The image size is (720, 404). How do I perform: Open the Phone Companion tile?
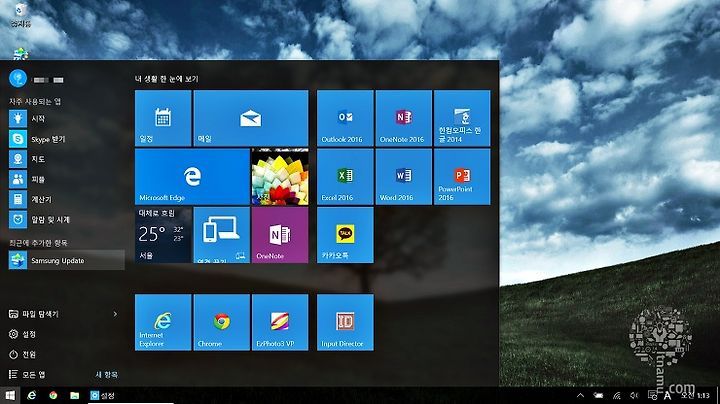222,235
